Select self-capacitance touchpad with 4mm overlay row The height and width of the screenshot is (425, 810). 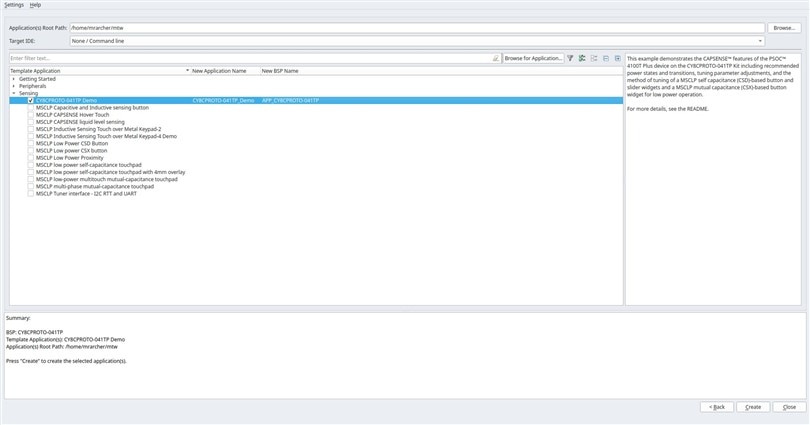(111, 172)
